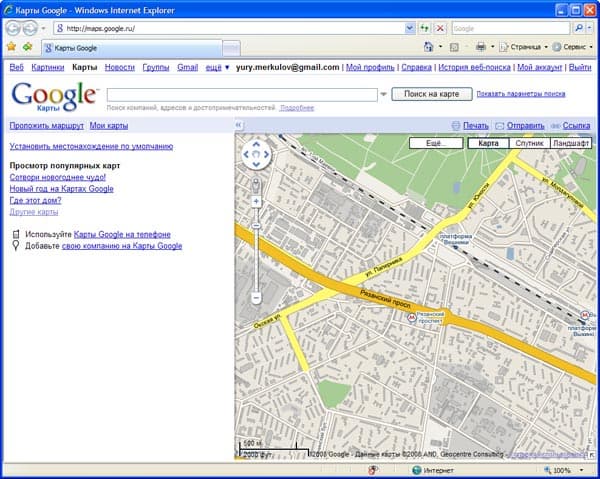Click the browser address bar
600x479 pixels.
coord(229,28)
